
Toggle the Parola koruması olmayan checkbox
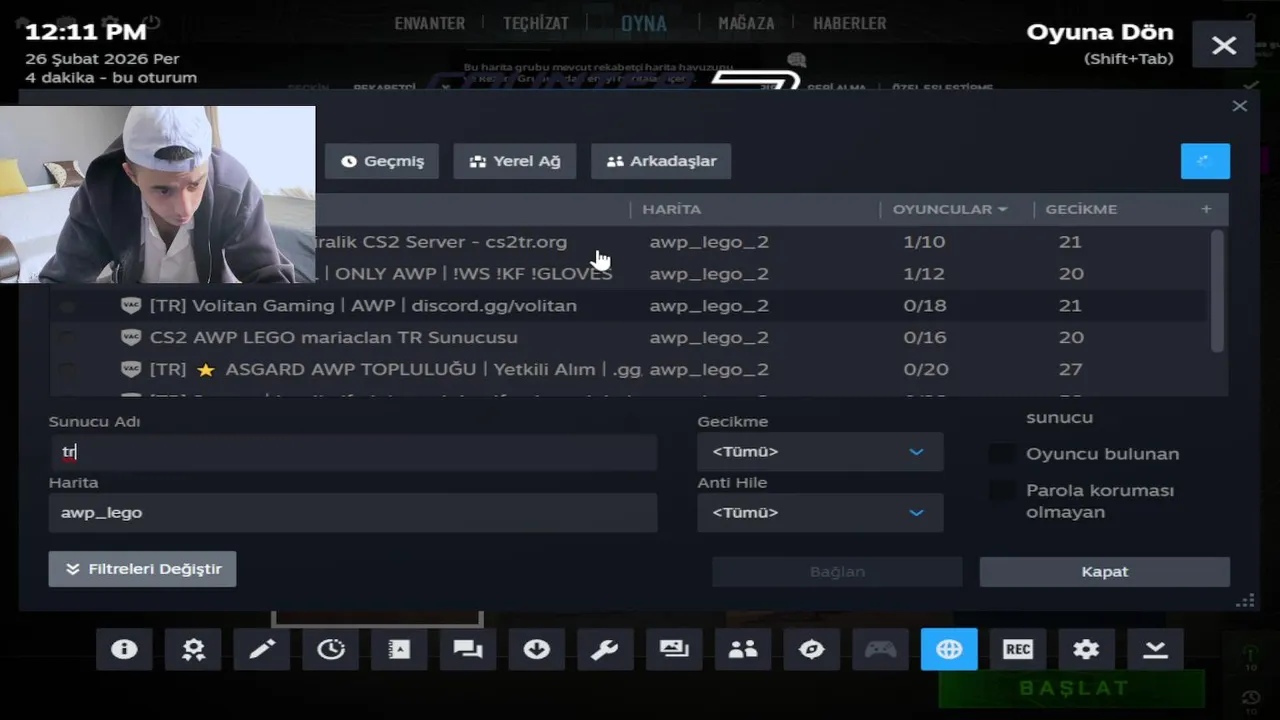pos(1002,491)
